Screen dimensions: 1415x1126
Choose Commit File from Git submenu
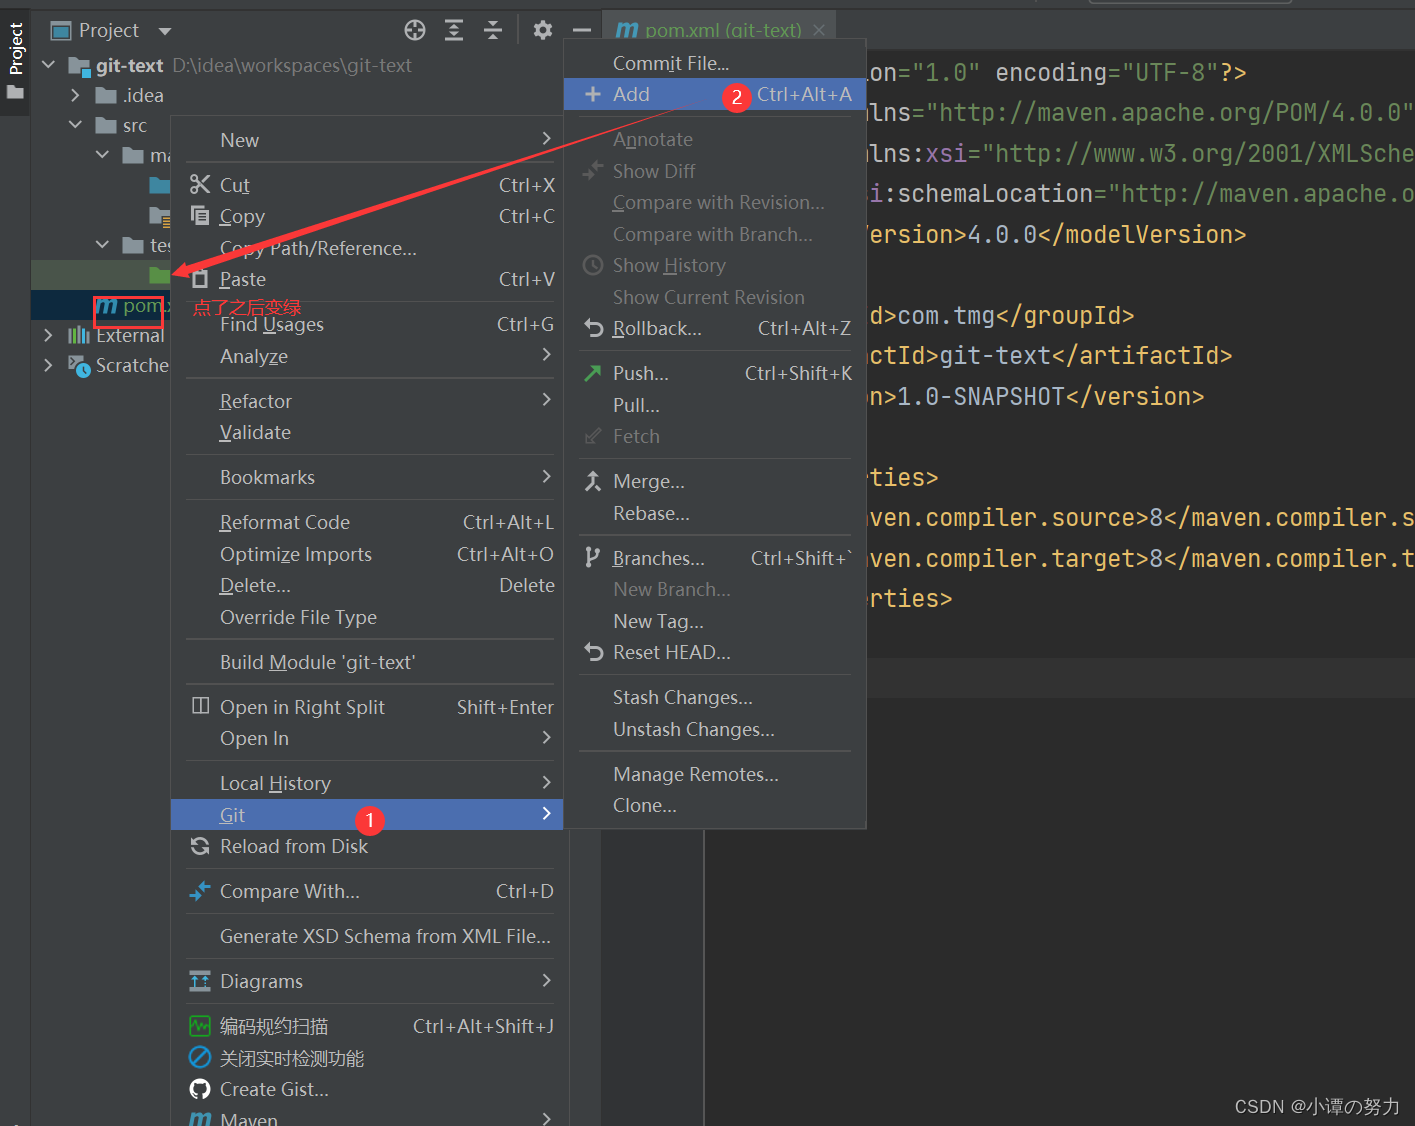pyautogui.click(x=714, y=63)
